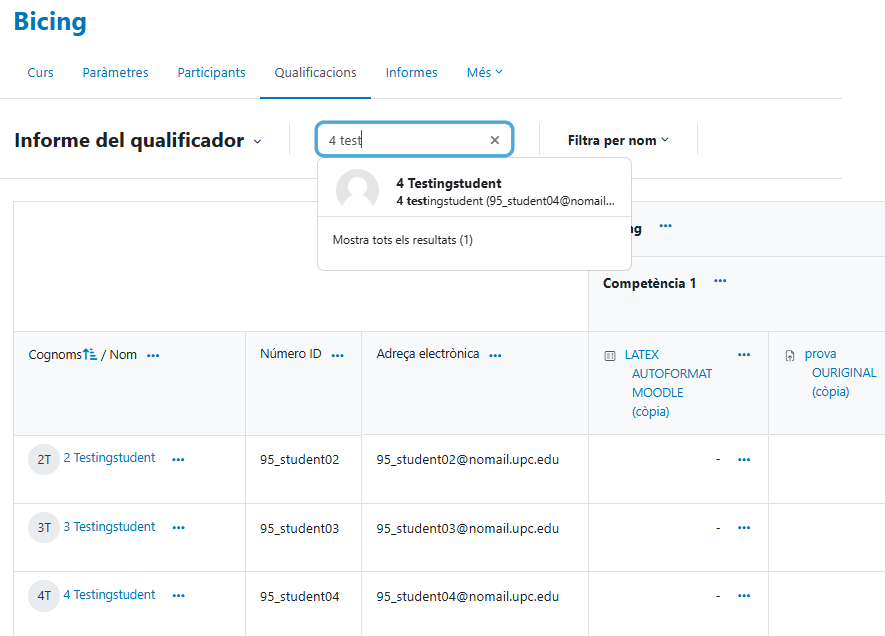Clear the user search field text
The width and height of the screenshot is (885, 636).
point(494,141)
